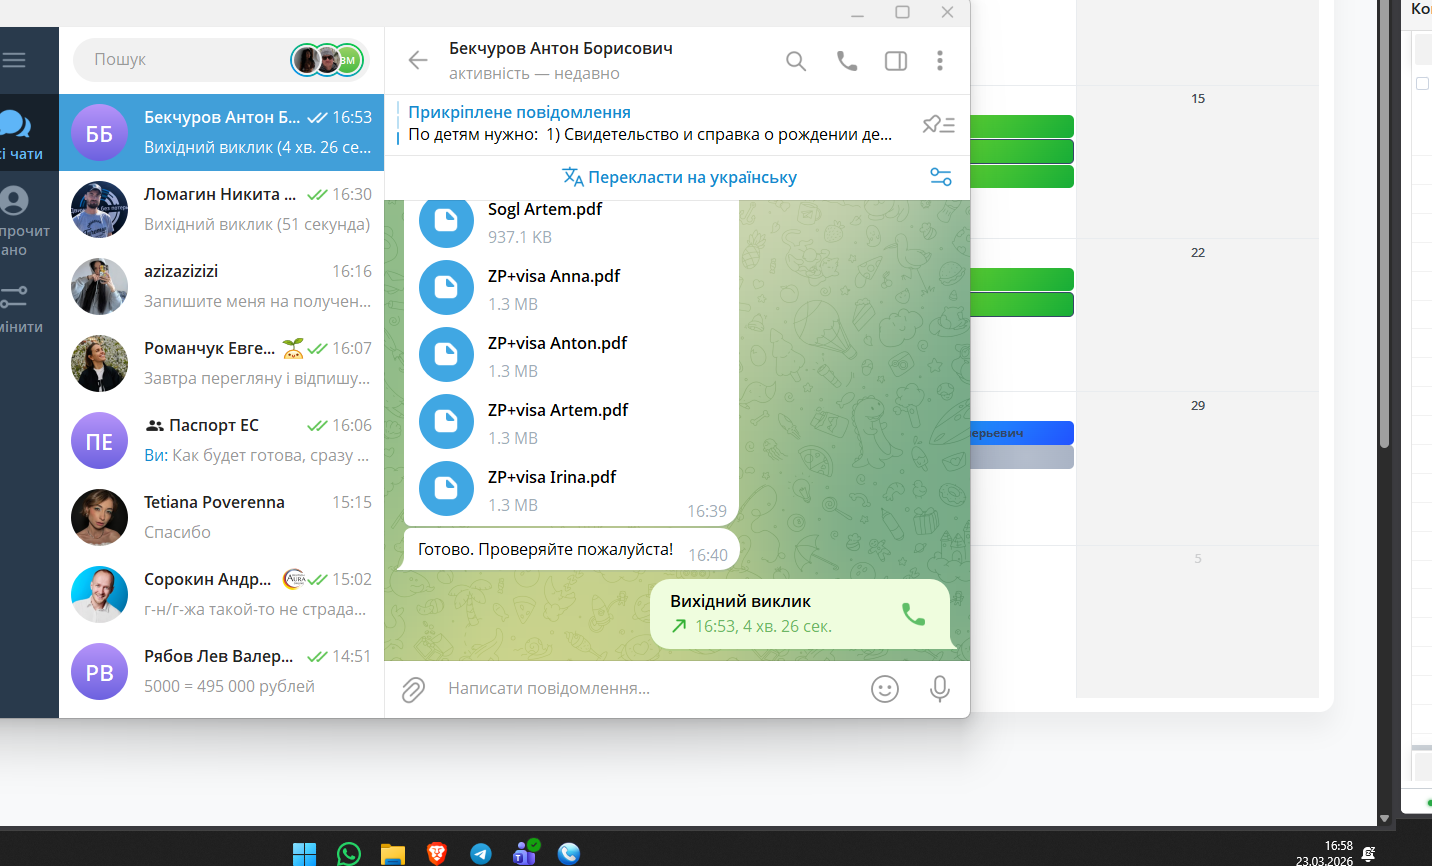The width and height of the screenshot is (1432, 866).
Task: Open the All chats folder
Action: click(20, 134)
